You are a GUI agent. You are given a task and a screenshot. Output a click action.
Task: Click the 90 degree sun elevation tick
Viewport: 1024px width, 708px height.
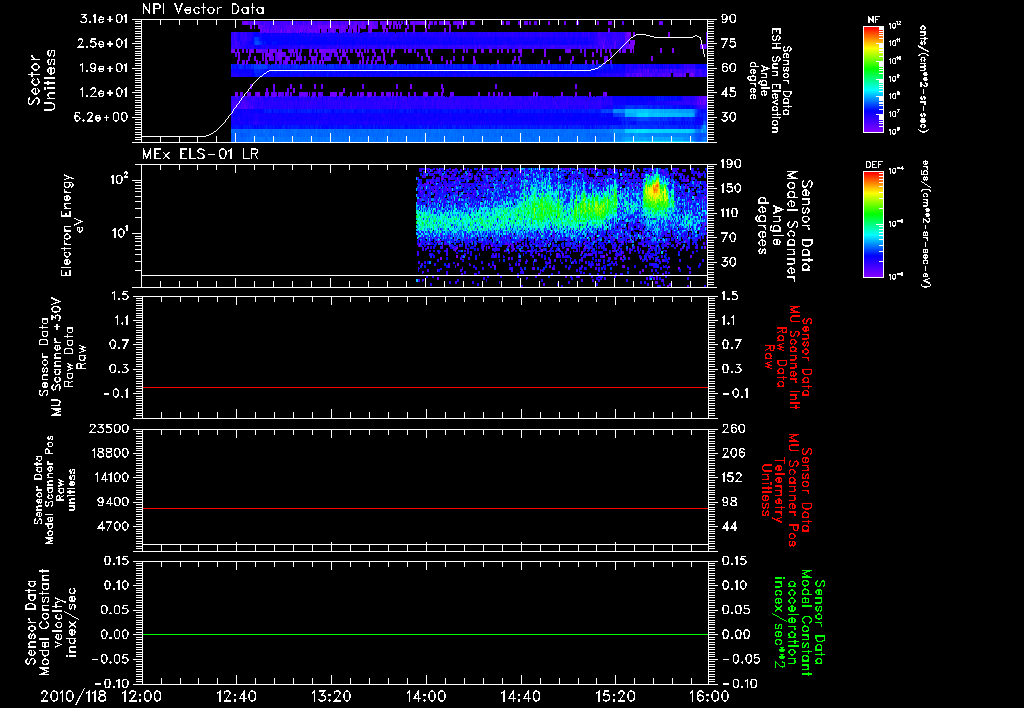point(729,19)
